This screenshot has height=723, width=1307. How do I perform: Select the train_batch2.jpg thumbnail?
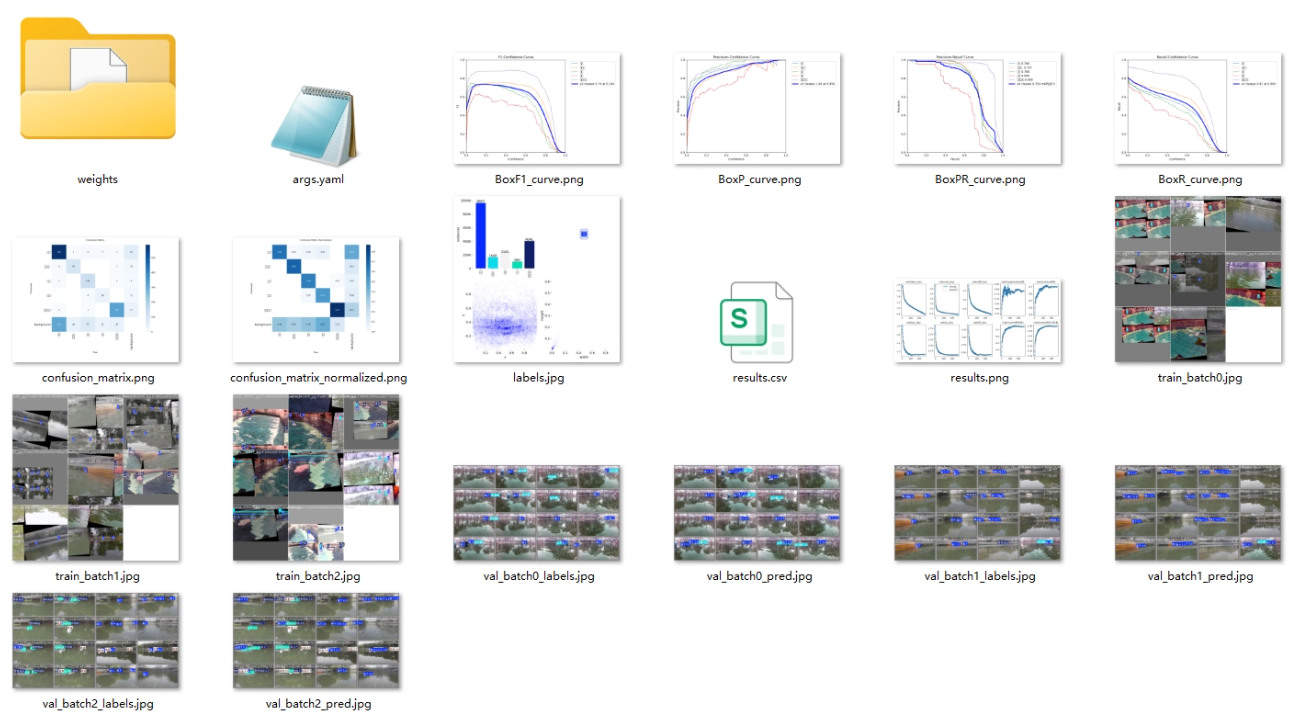pyautogui.click(x=316, y=477)
